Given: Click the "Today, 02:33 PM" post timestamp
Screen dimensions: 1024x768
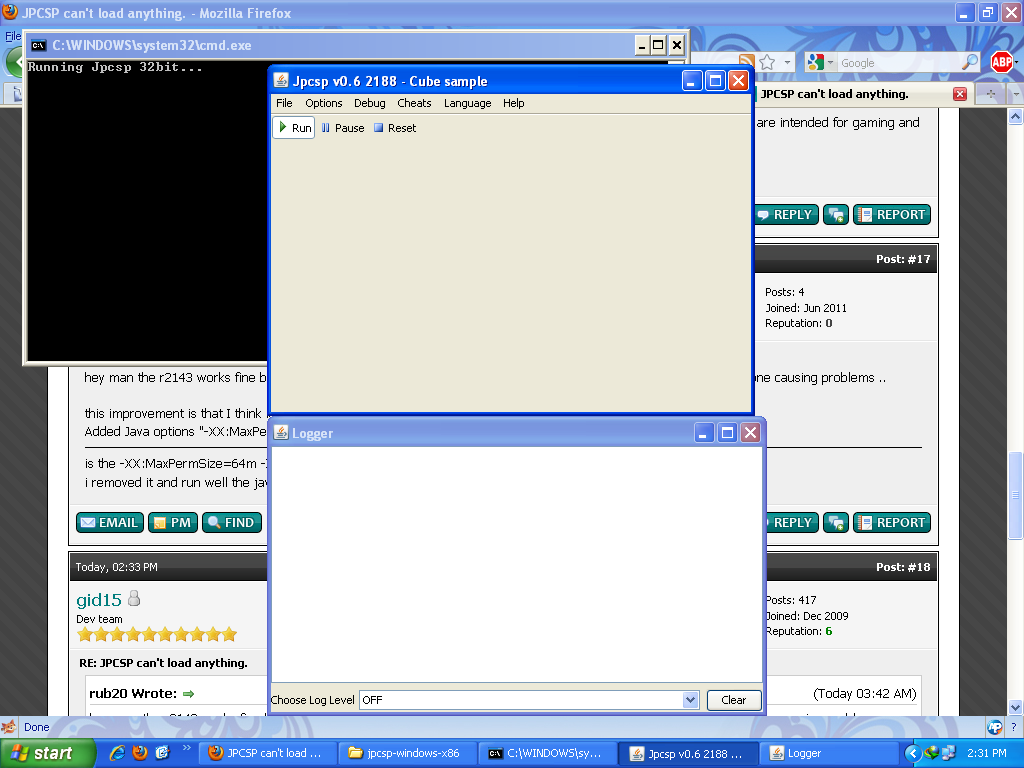Looking at the screenshot, I should point(116,567).
